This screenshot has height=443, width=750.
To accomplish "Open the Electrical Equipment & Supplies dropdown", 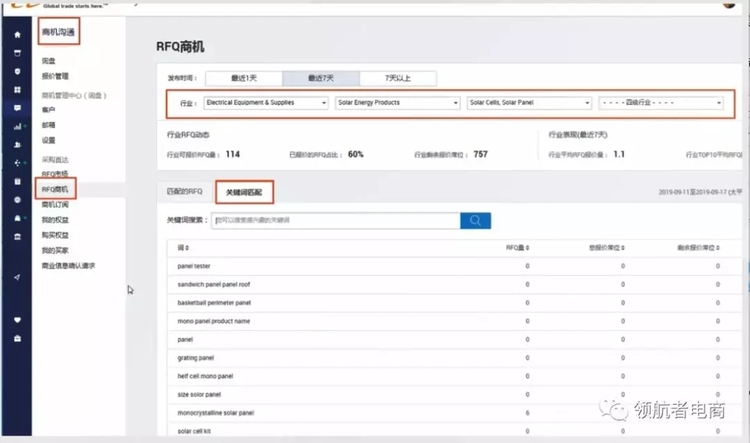I will tap(266, 102).
